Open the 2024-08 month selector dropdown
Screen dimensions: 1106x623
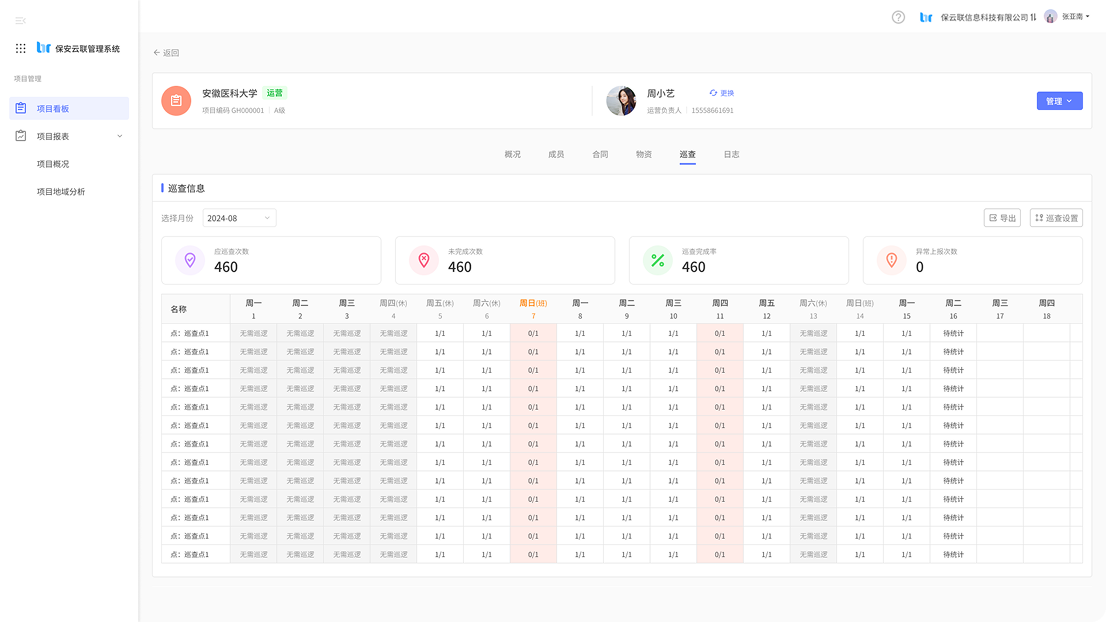(239, 218)
